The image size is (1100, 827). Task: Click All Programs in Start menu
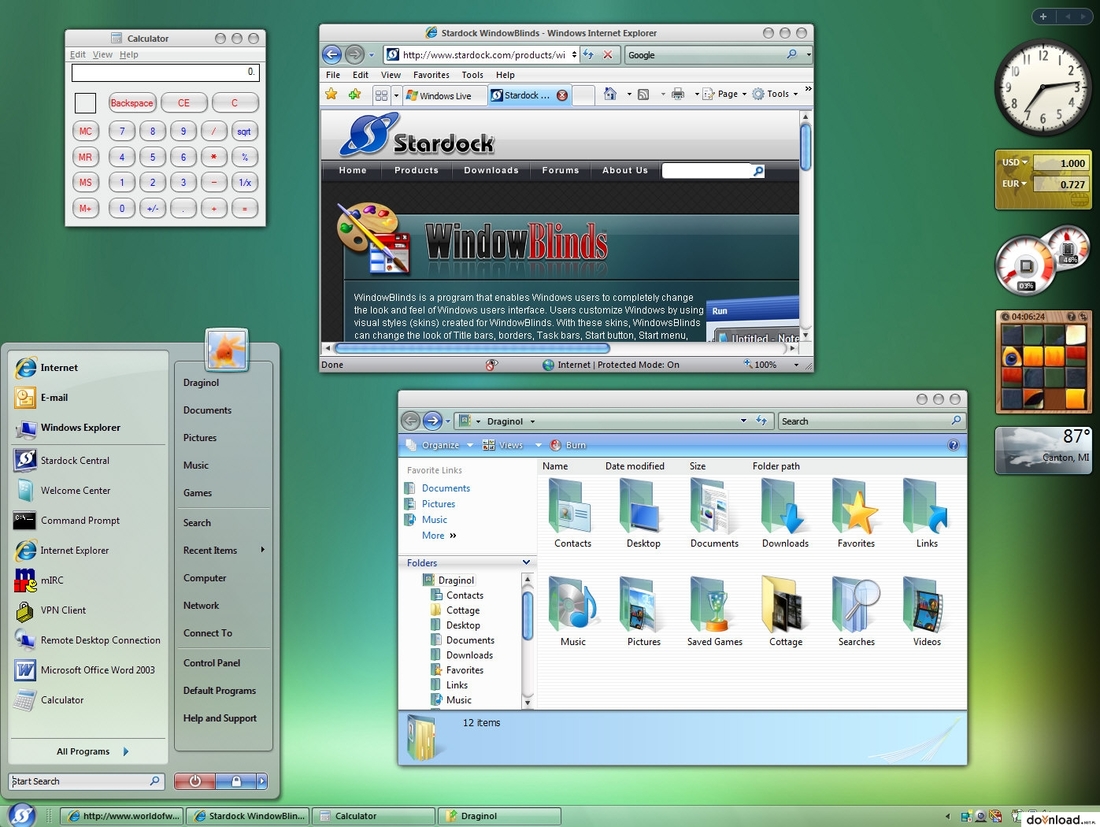coord(92,751)
